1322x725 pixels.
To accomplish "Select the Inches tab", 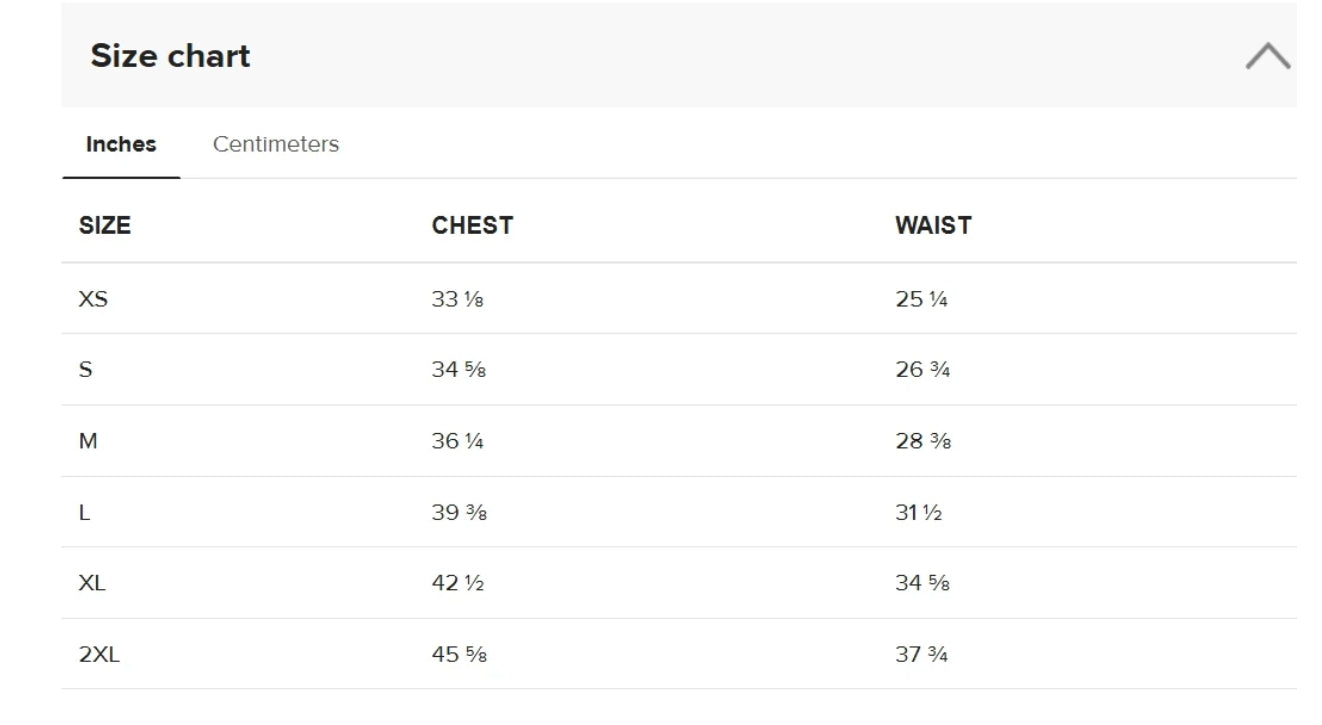I will pos(121,144).
